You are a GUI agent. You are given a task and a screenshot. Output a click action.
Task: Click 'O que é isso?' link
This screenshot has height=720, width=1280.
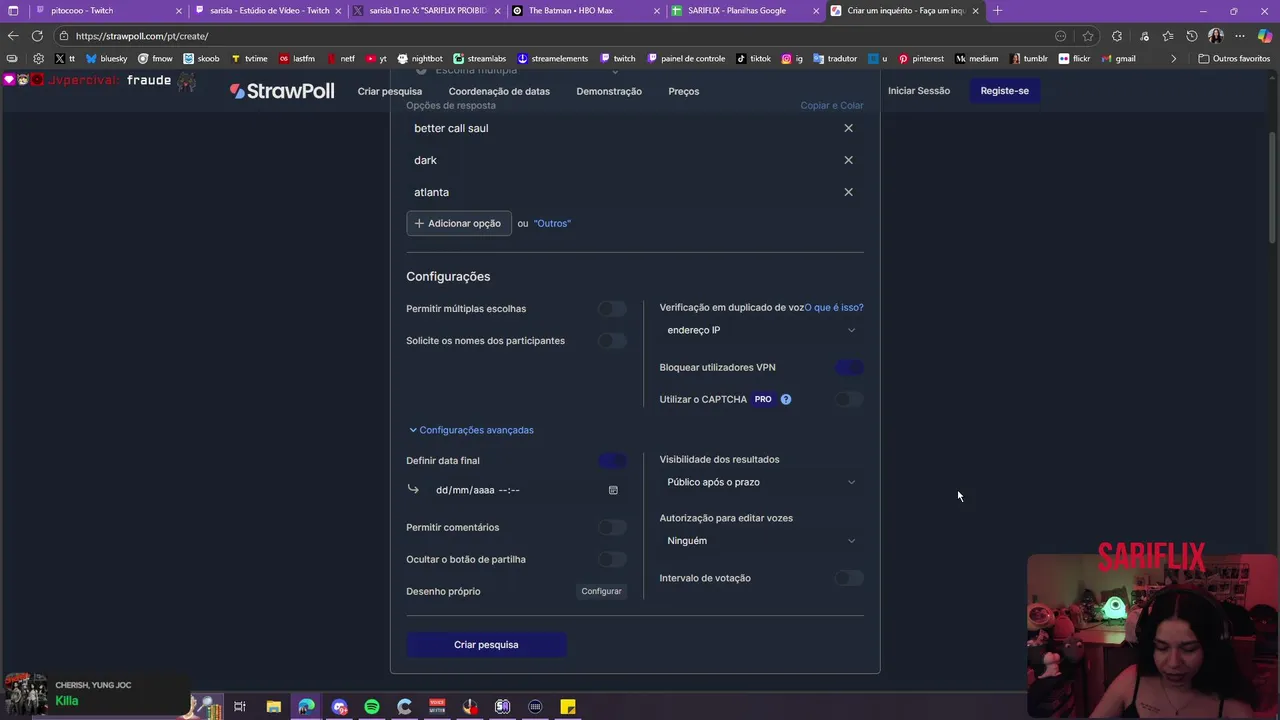834,308
